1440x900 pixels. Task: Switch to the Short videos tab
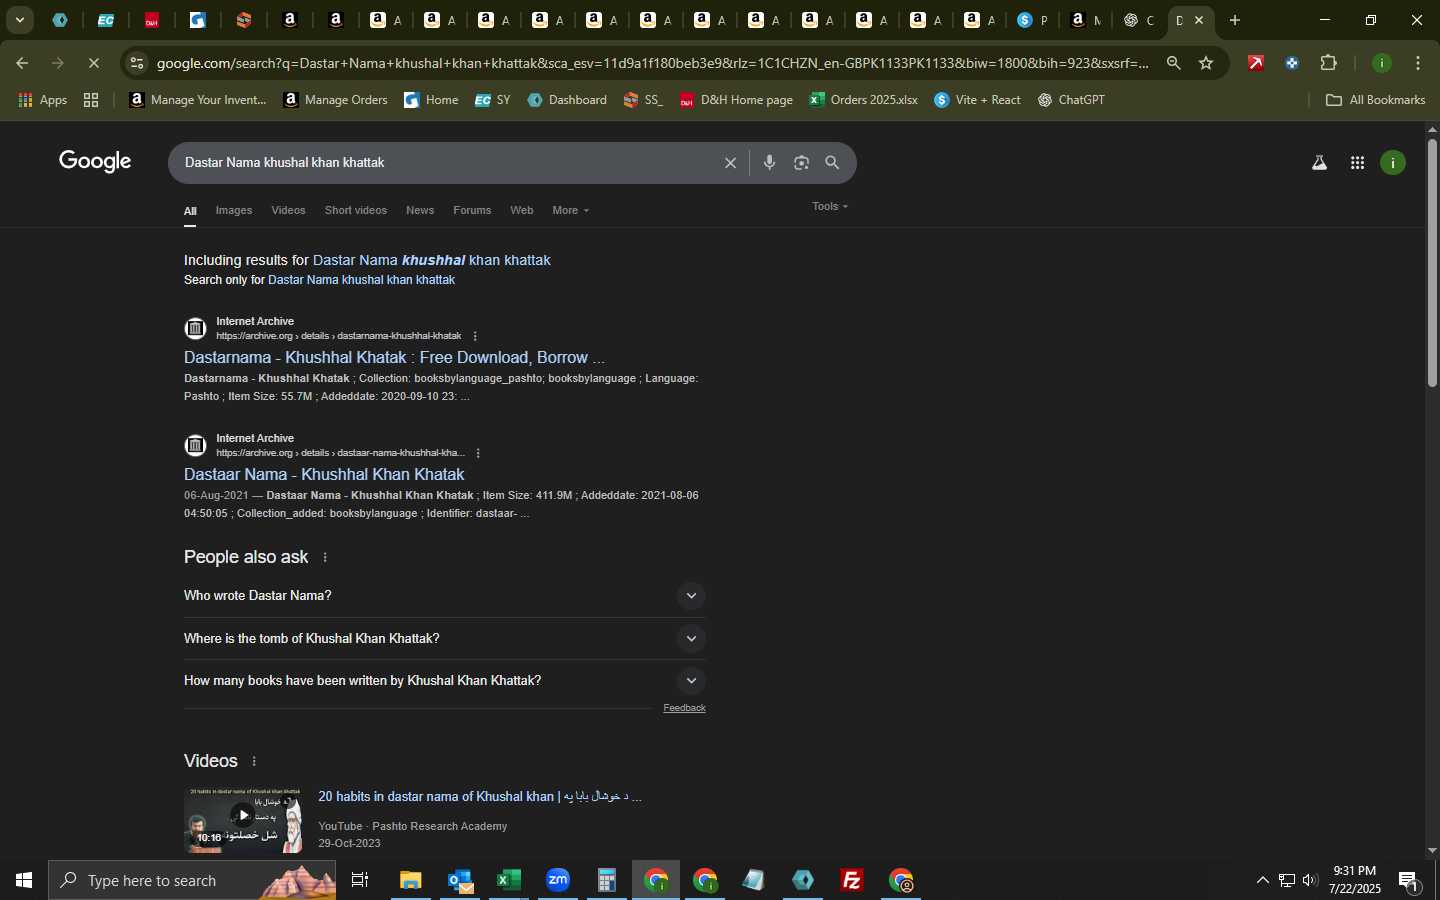(356, 210)
